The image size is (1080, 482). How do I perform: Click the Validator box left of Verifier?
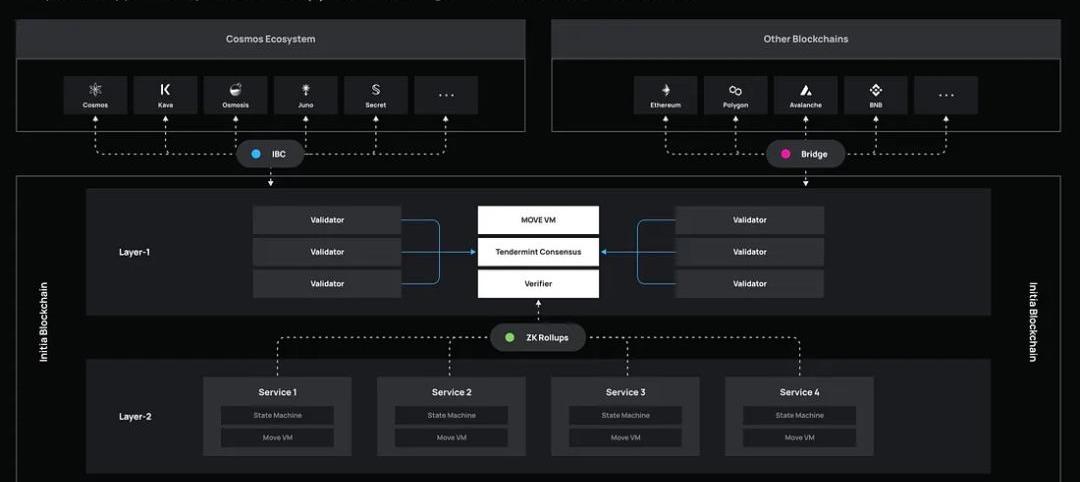click(327, 284)
